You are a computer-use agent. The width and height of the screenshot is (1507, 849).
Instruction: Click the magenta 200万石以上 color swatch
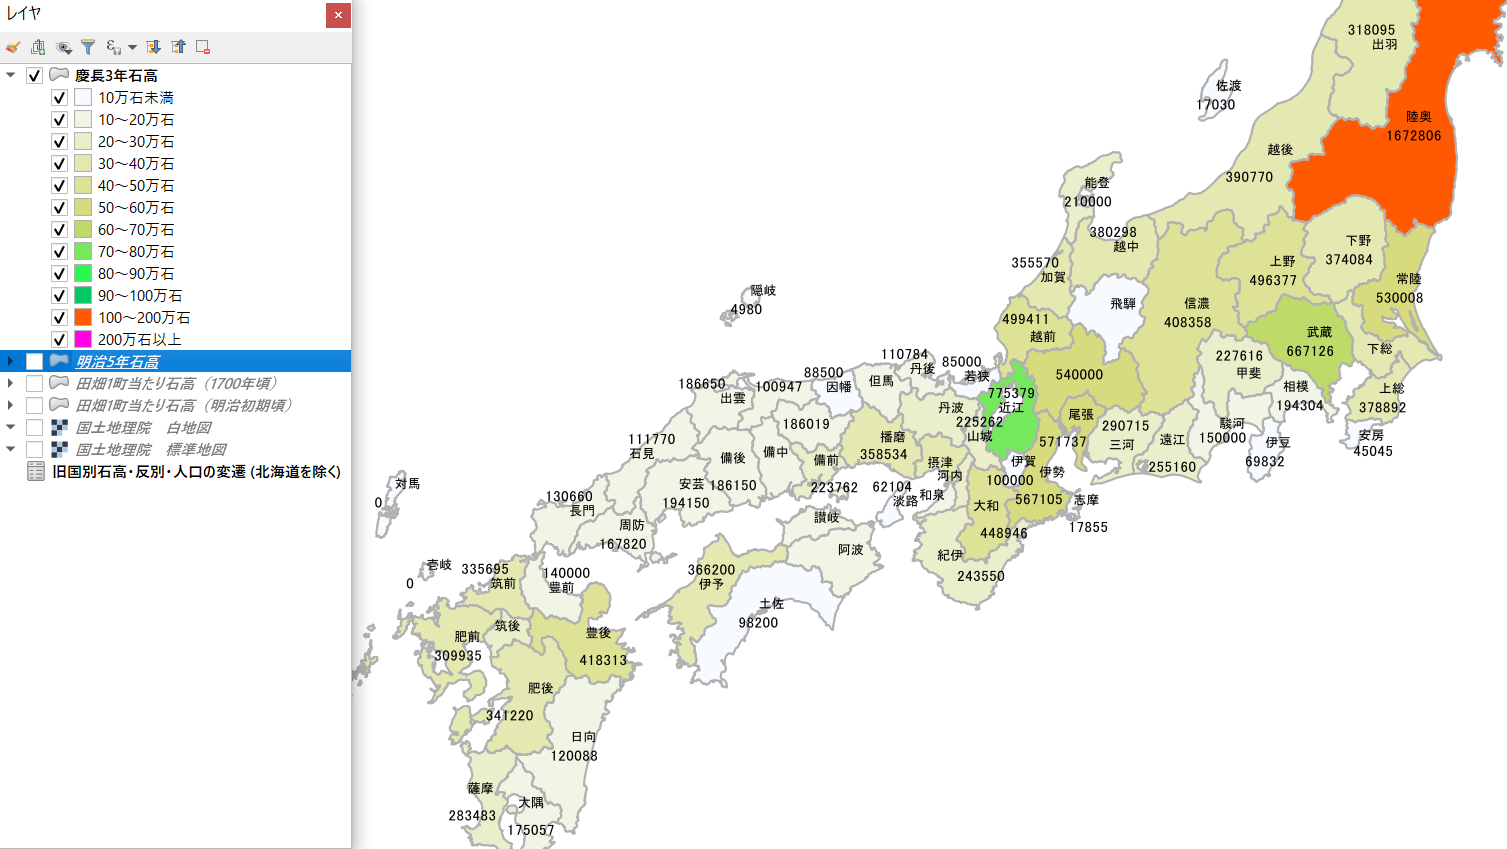pyautogui.click(x=83, y=339)
